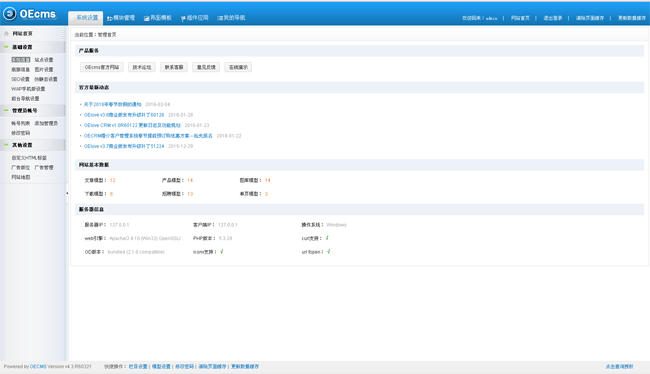Open 底部信息 in the sidebar
The width and height of the screenshot is (650, 374).
(20, 70)
